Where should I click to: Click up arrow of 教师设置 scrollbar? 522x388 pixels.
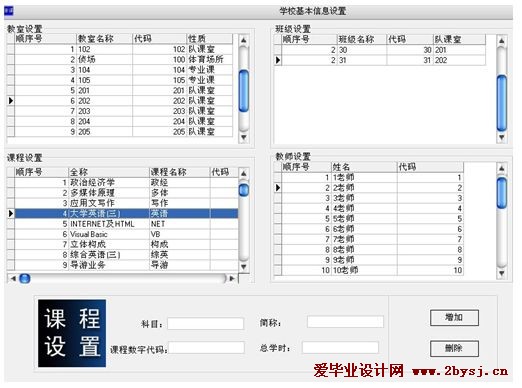click(x=501, y=168)
